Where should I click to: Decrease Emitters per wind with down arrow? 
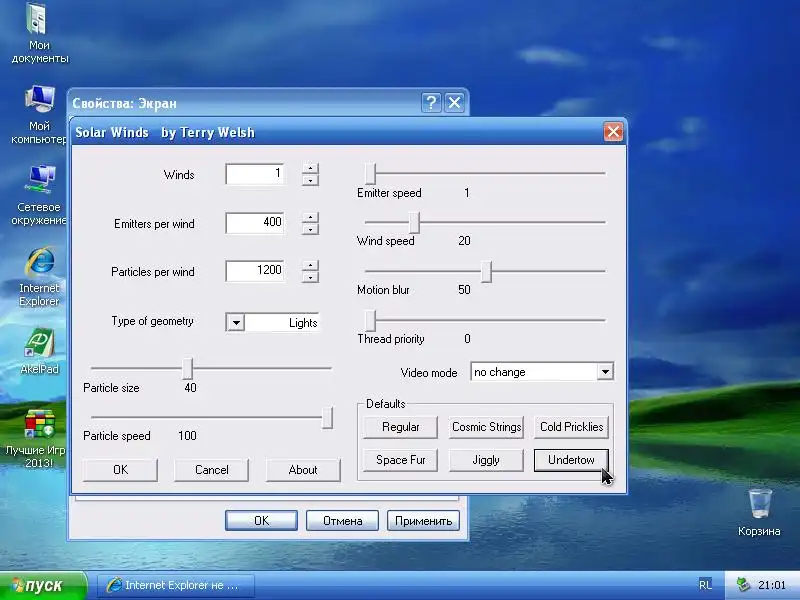pyautogui.click(x=310, y=229)
